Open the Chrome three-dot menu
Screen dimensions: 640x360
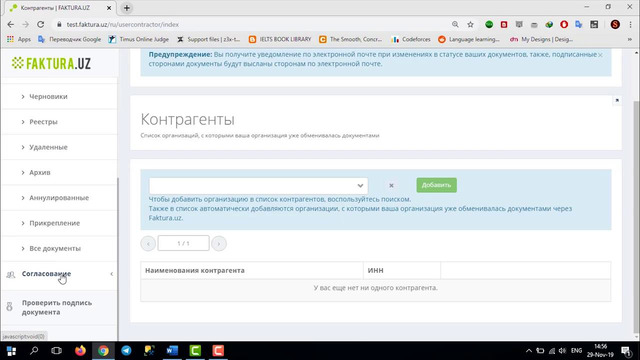[631, 24]
